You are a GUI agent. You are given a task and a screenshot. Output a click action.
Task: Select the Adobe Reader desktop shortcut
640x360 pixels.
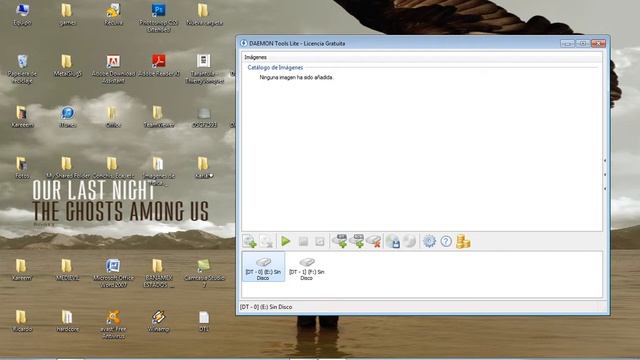159,66
